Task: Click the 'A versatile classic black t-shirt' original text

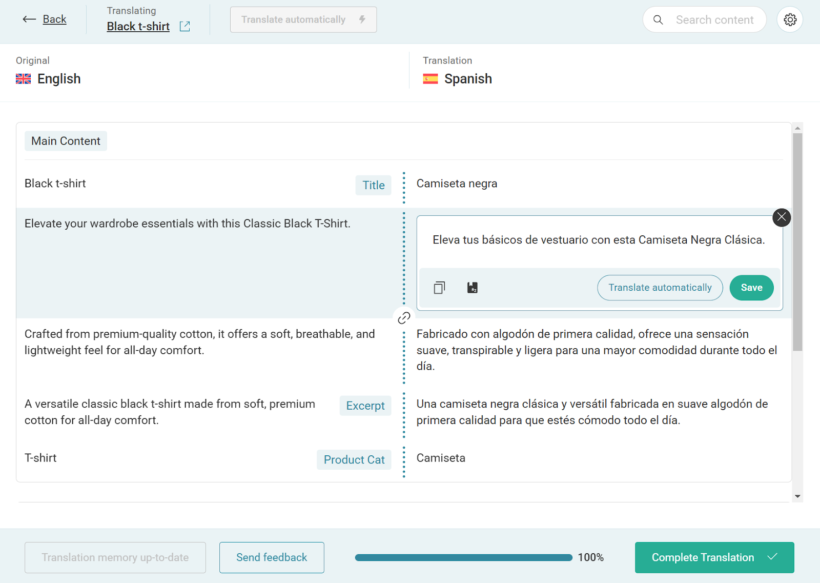Action: click(170, 412)
